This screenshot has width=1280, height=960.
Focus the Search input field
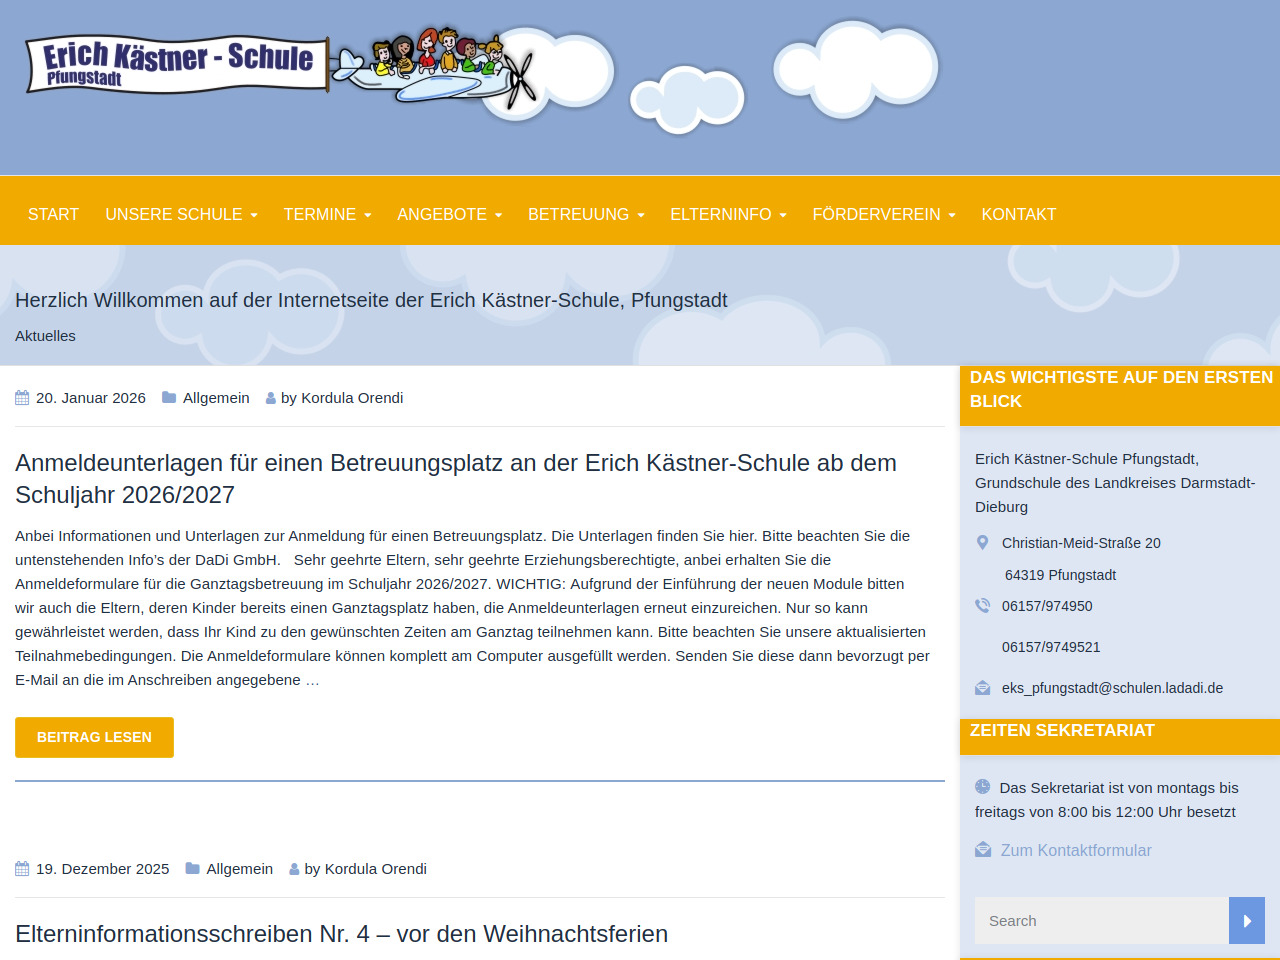[x=1101, y=921]
